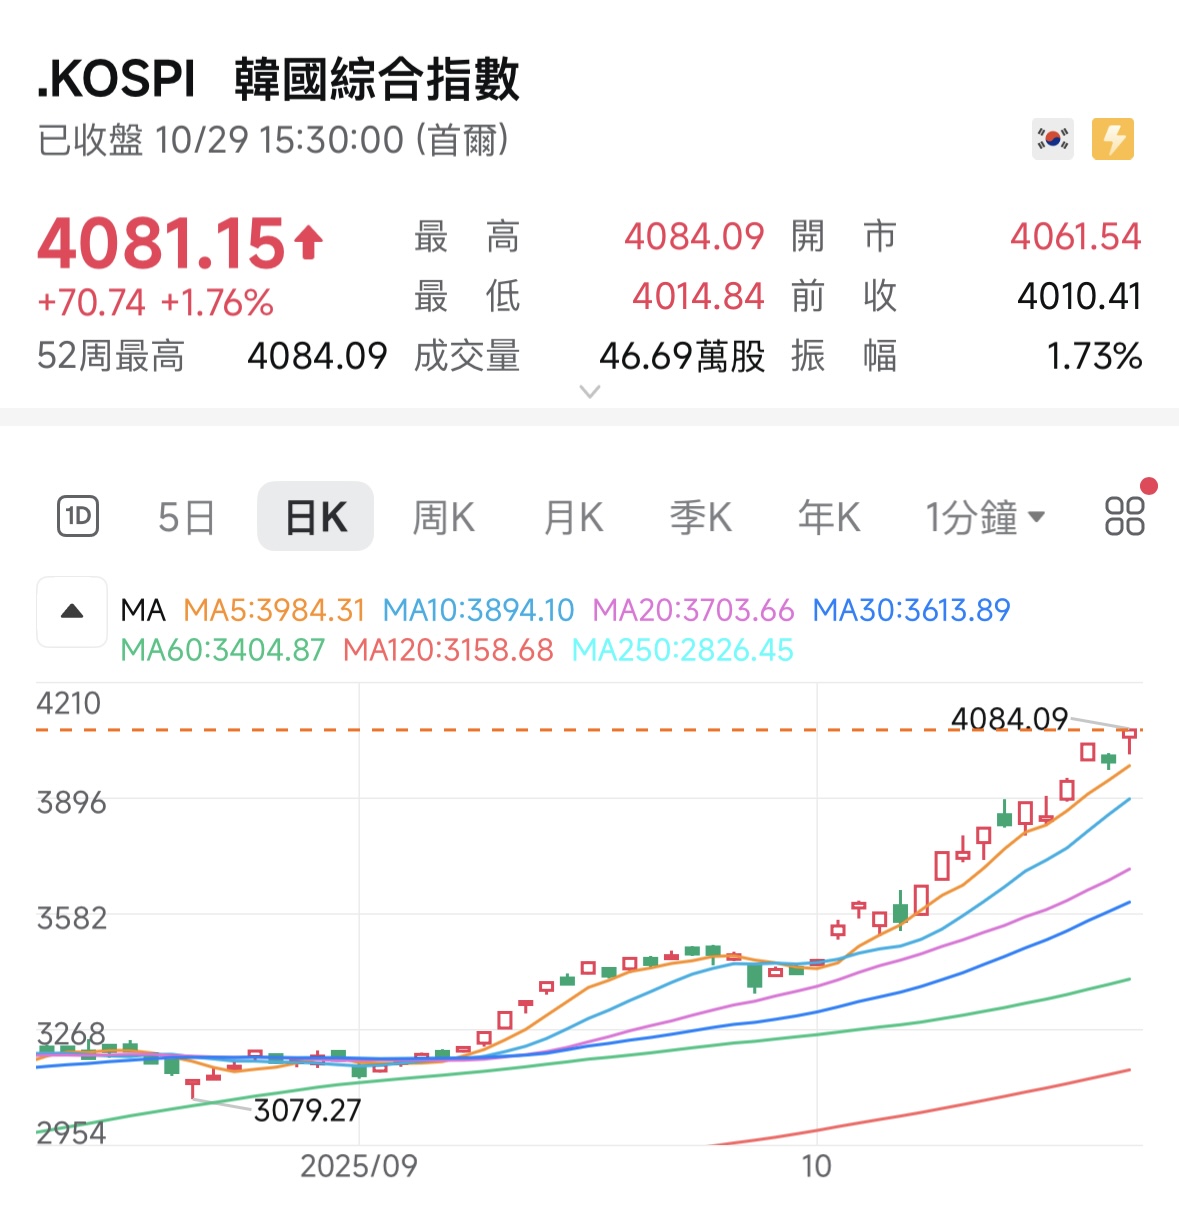Switch to the 季K quarterly tab
1179x1210 pixels.
[x=700, y=517]
